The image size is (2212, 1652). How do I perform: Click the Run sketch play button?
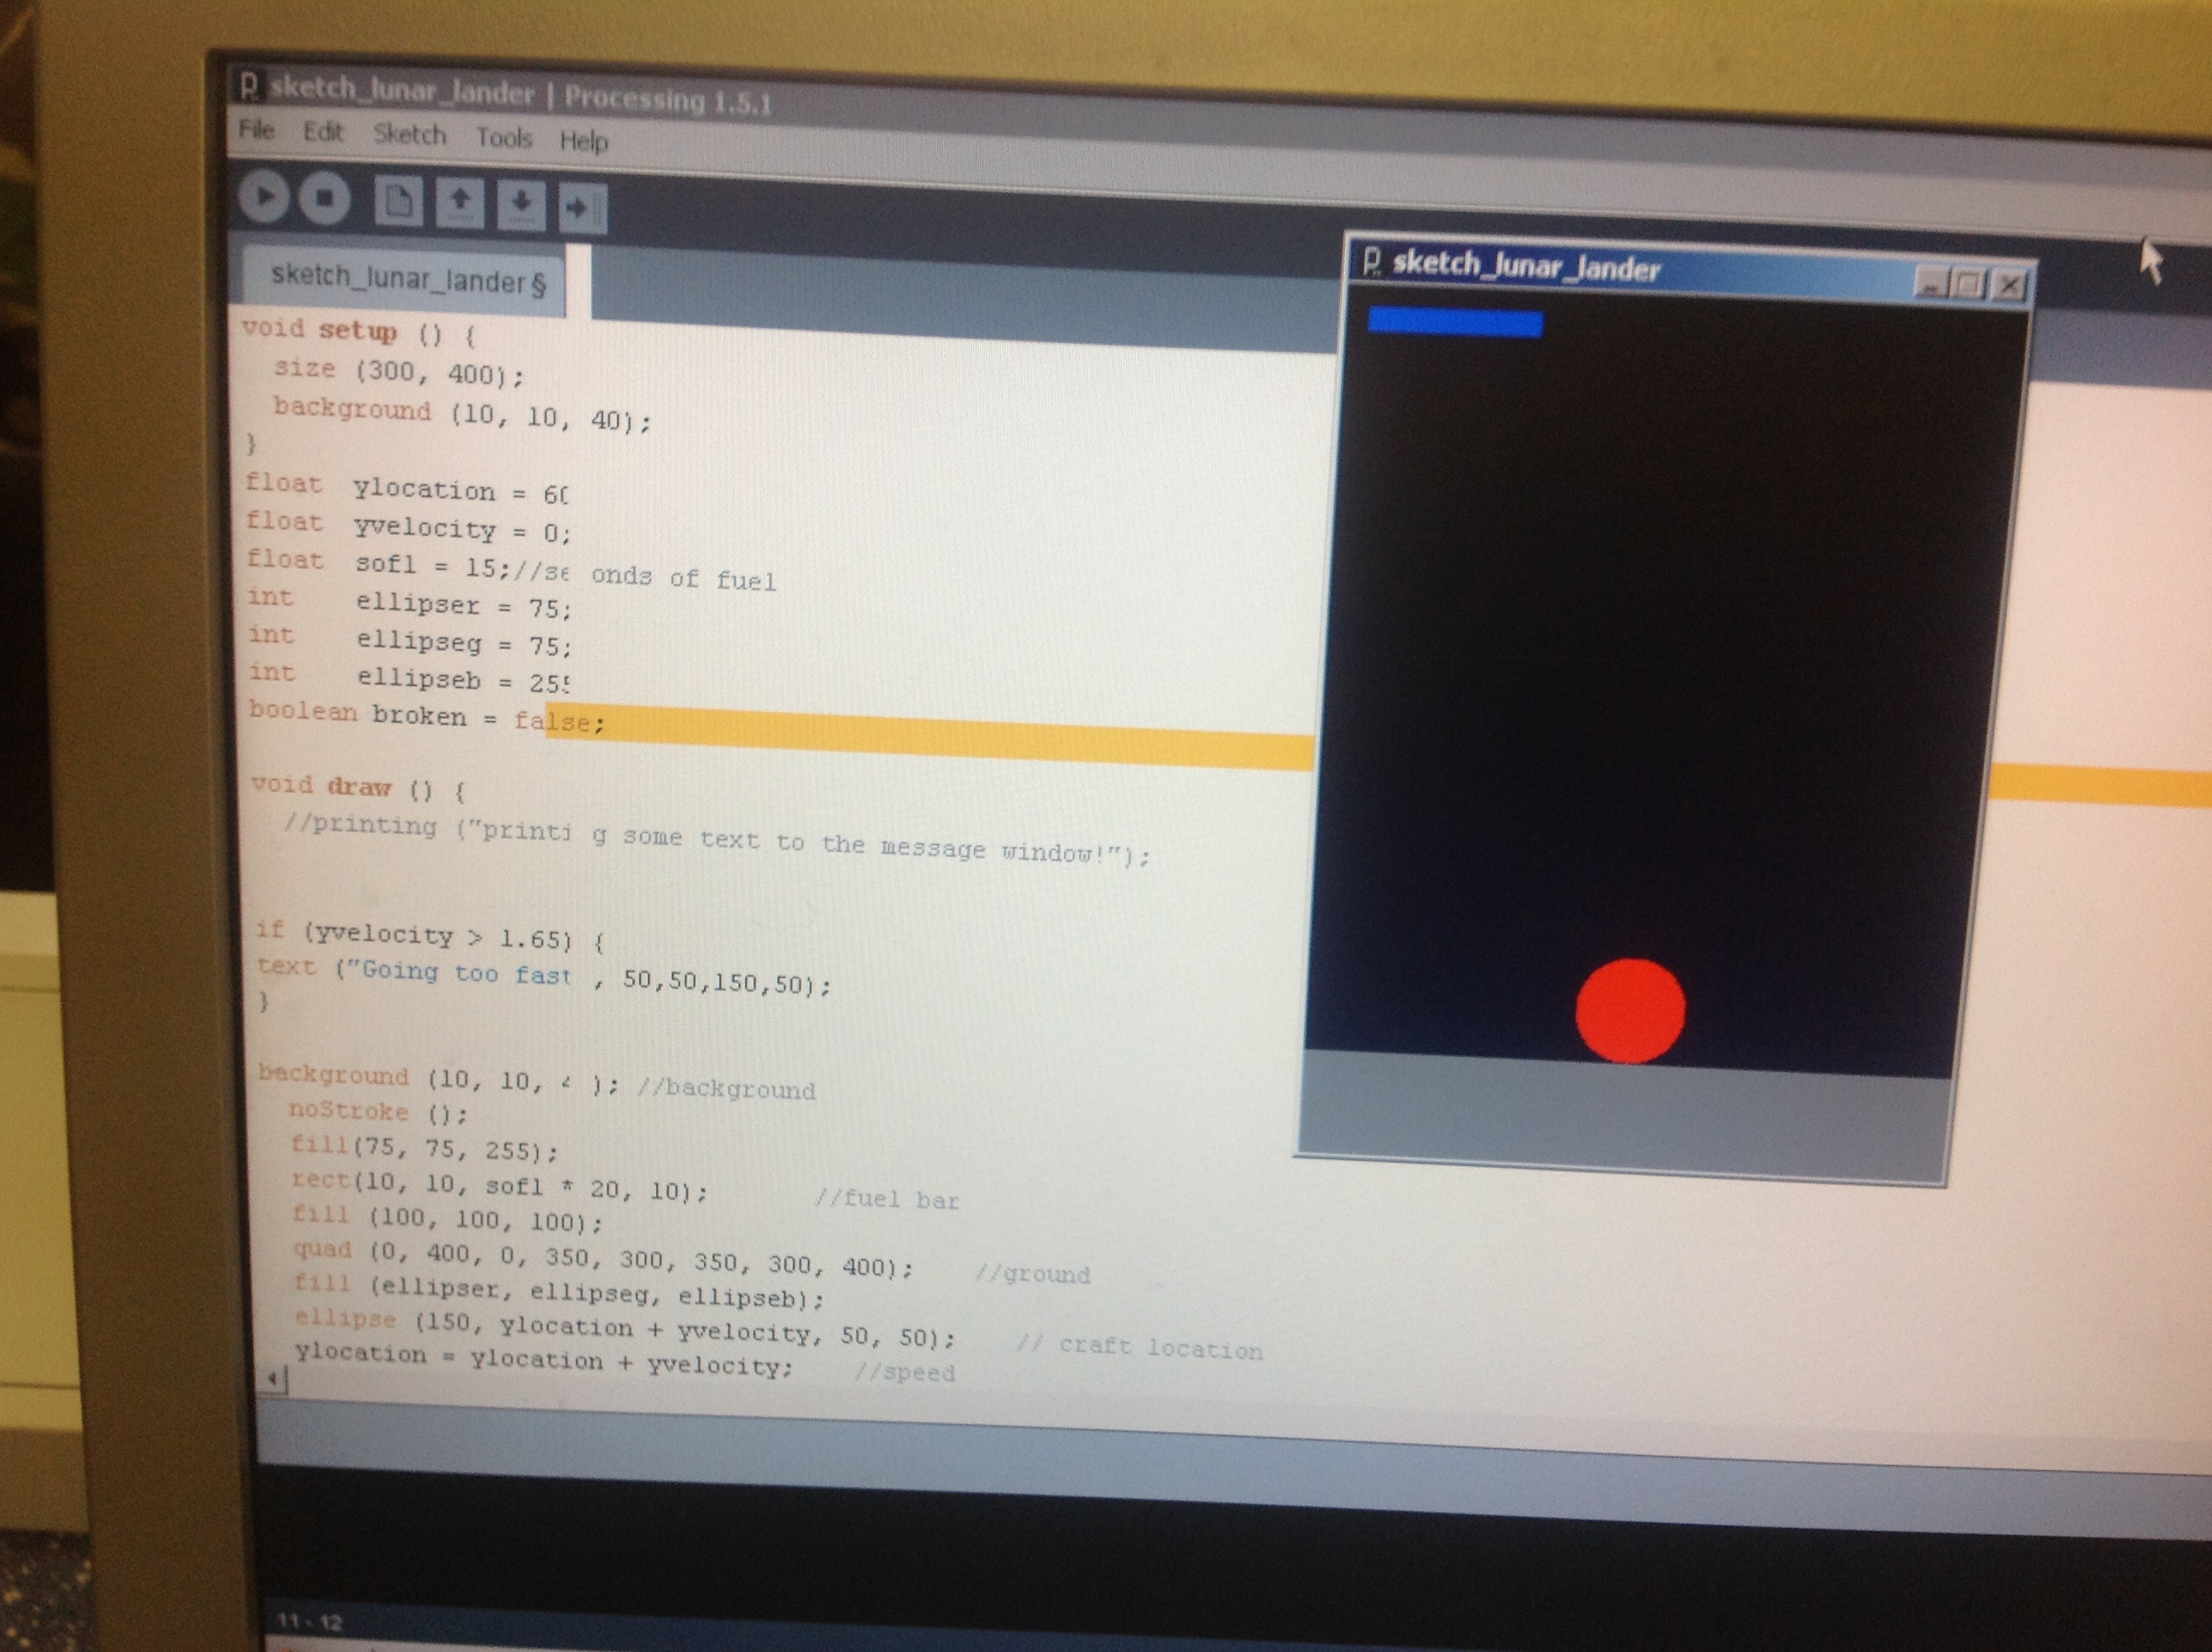pyautogui.click(x=264, y=196)
